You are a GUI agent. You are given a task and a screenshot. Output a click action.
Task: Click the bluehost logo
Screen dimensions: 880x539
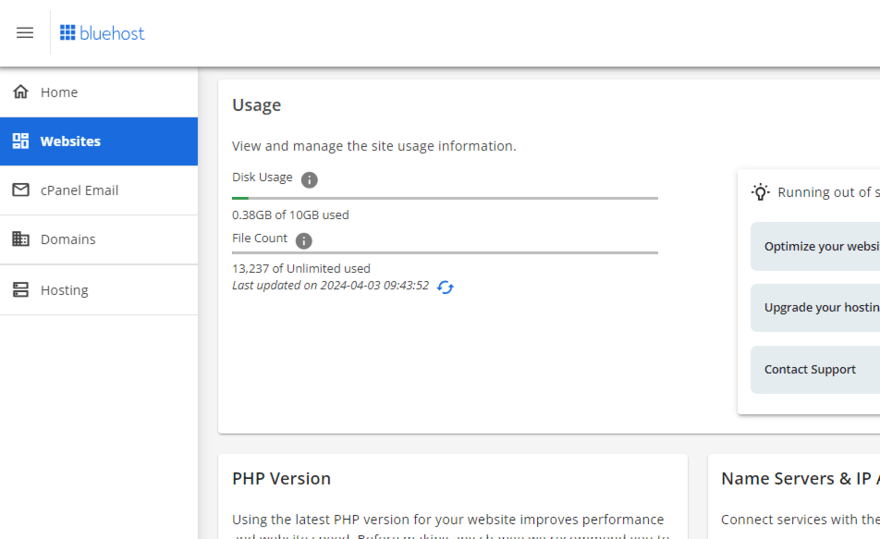click(102, 33)
